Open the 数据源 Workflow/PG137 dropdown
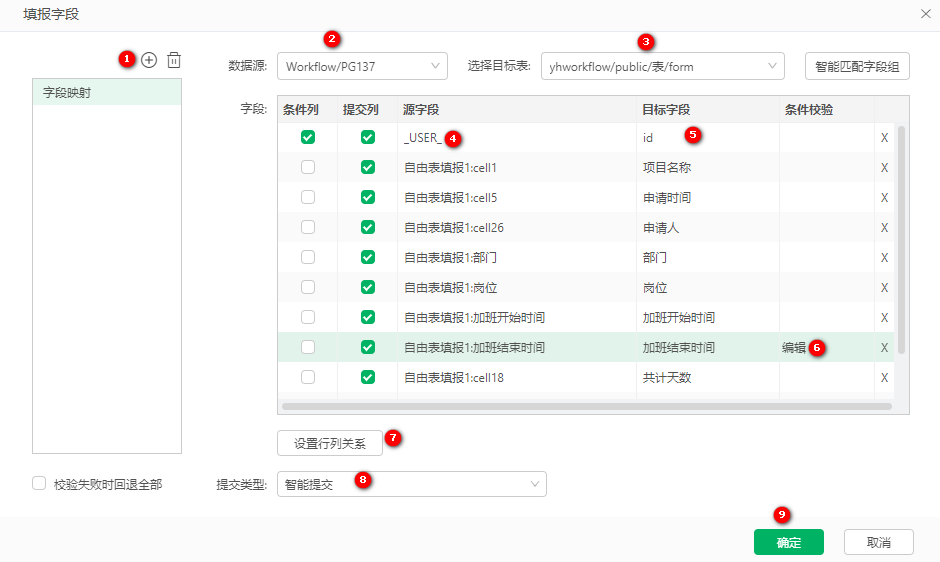940x562 pixels. (362, 66)
